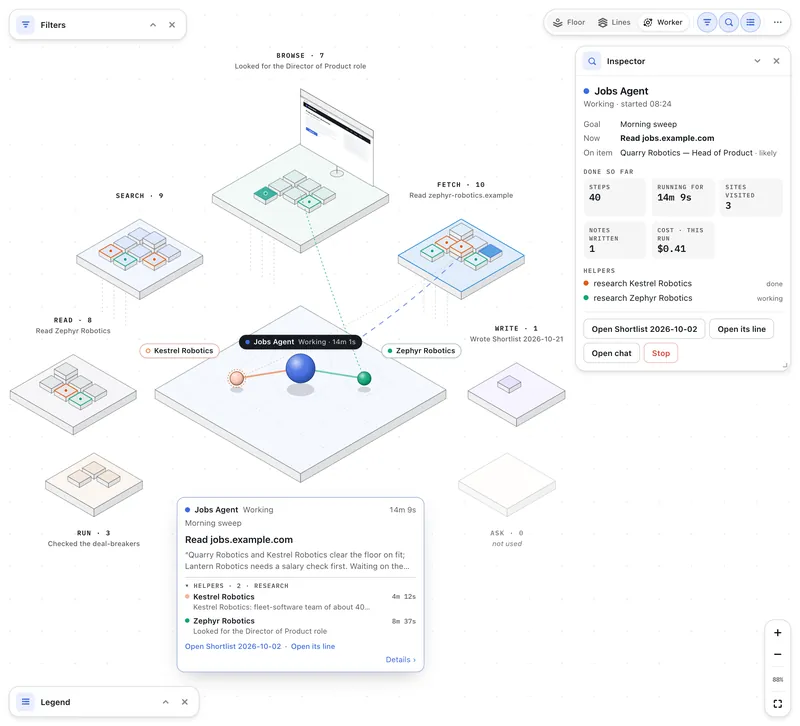This screenshot has height=726, width=800.
Task: Select the Worker view tab
Action: 663,22
